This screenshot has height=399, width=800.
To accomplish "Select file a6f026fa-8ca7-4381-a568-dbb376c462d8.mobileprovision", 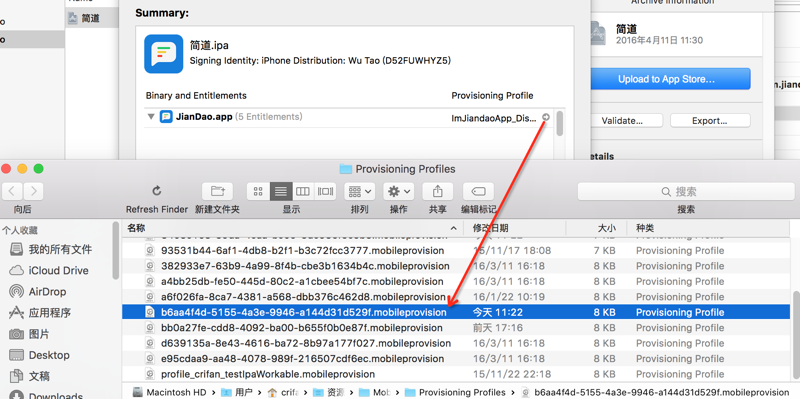I will [x=303, y=296].
